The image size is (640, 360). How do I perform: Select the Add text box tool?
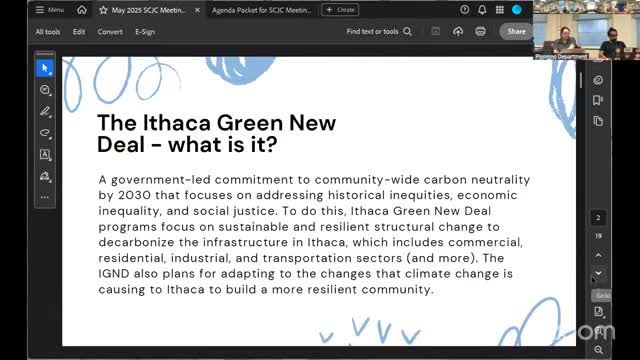(x=45, y=155)
